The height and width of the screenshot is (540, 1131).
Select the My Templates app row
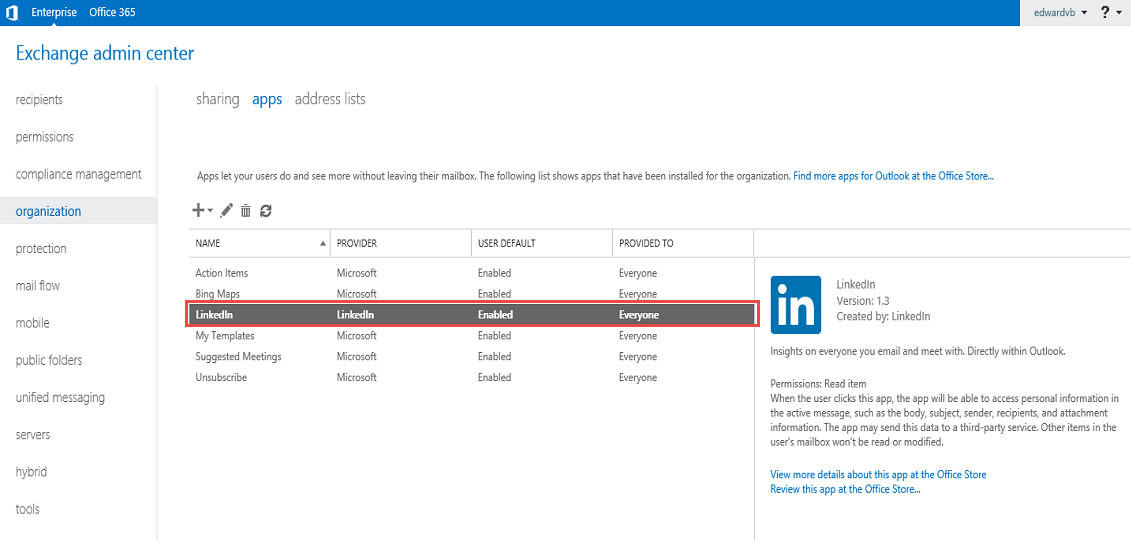[471, 336]
